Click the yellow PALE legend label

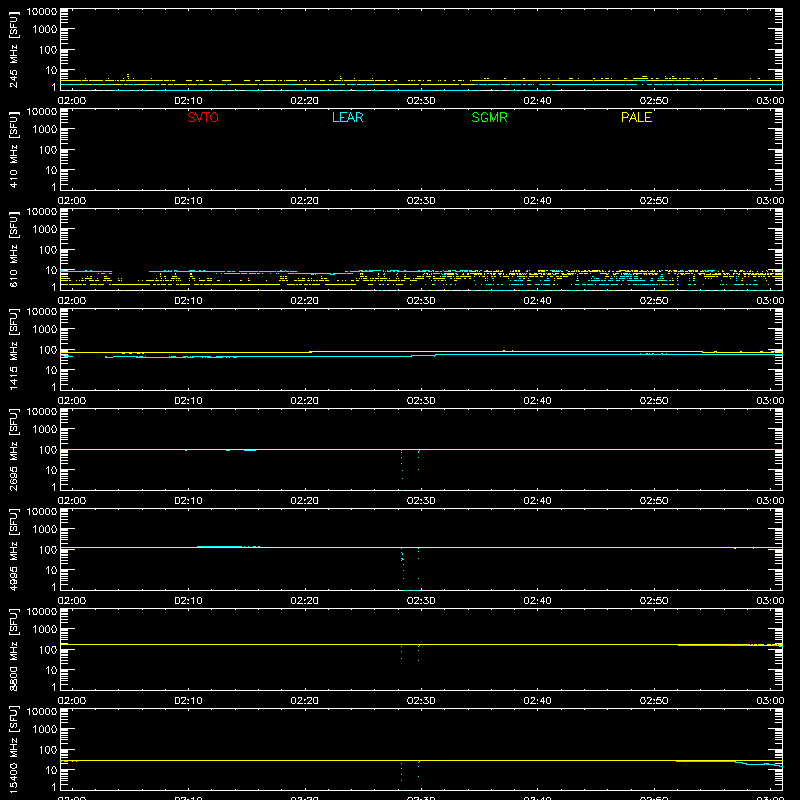(636, 117)
